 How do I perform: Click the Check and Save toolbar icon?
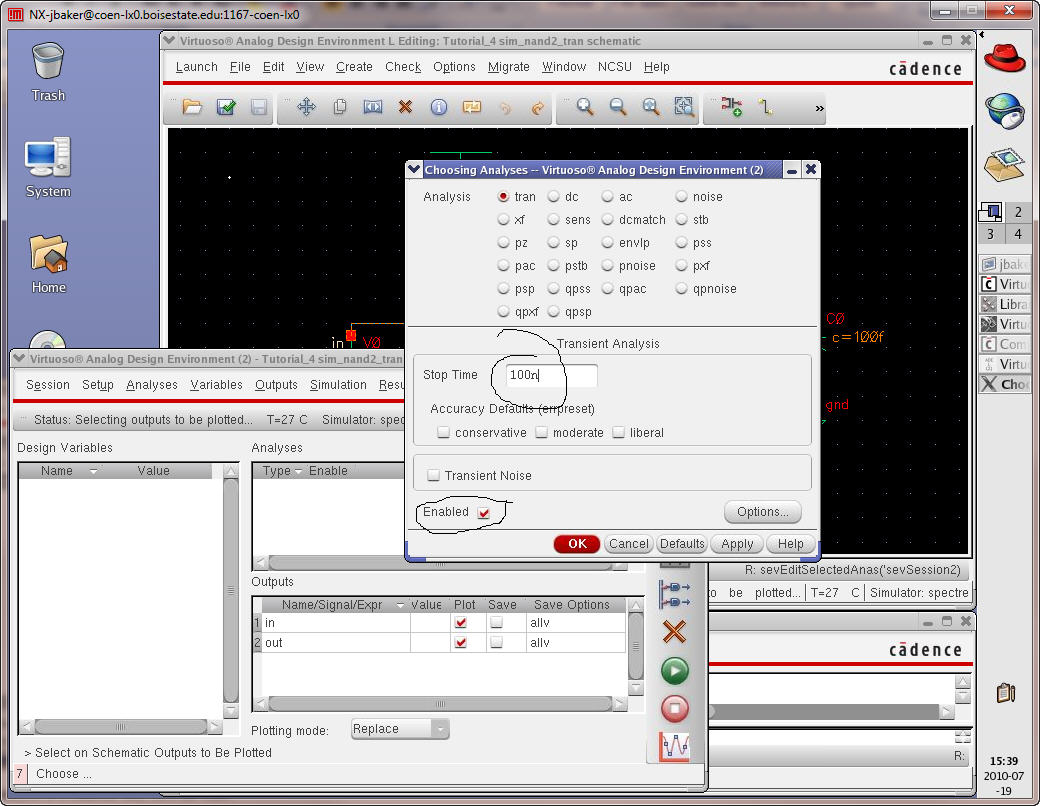tap(226, 107)
